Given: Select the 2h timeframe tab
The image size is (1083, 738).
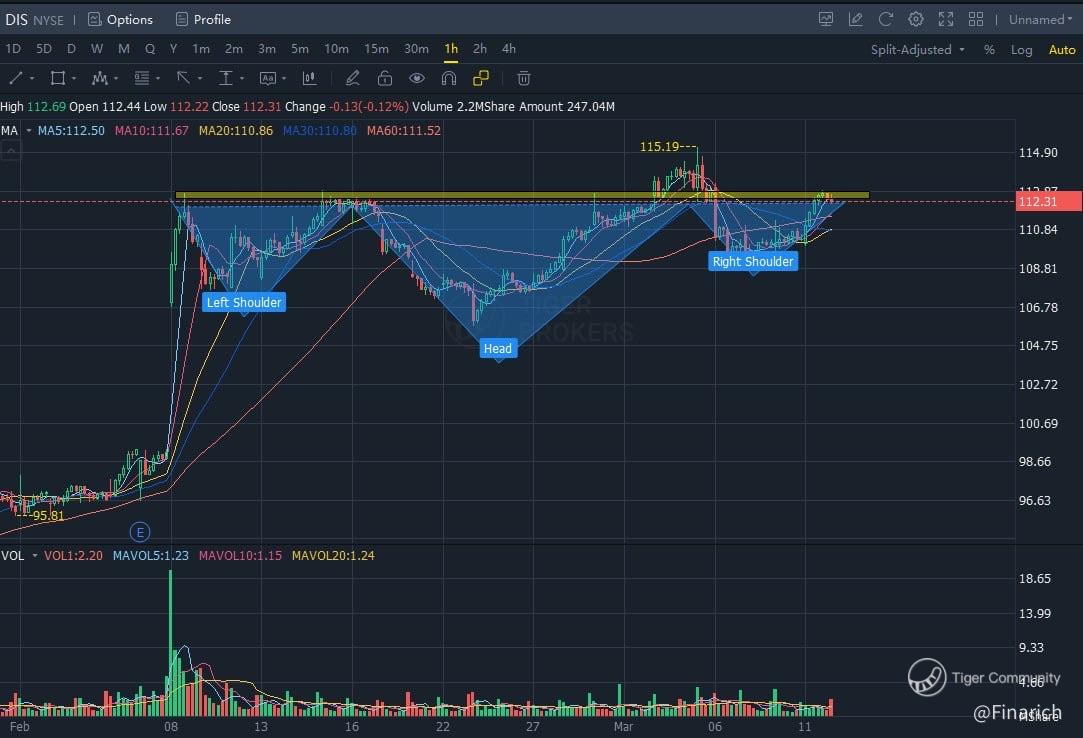Looking at the screenshot, I should [x=480, y=49].
